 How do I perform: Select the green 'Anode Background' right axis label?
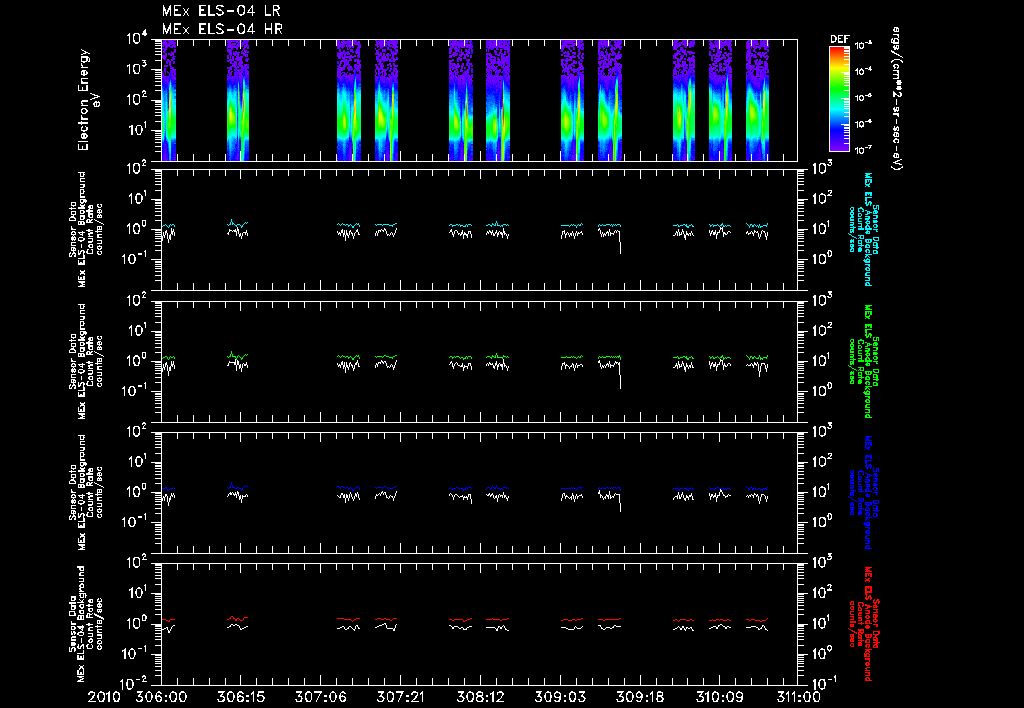pos(864,361)
